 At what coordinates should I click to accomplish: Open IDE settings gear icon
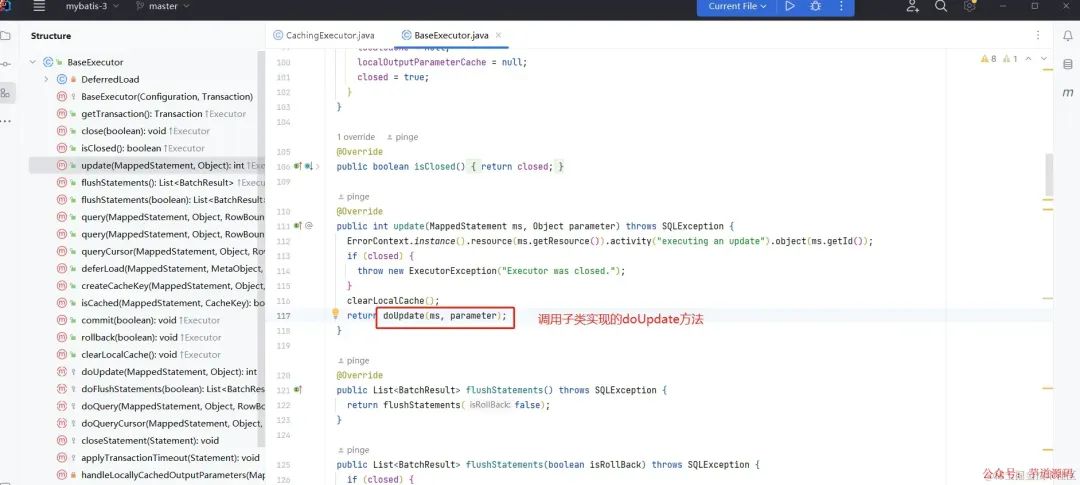click(x=970, y=6)
